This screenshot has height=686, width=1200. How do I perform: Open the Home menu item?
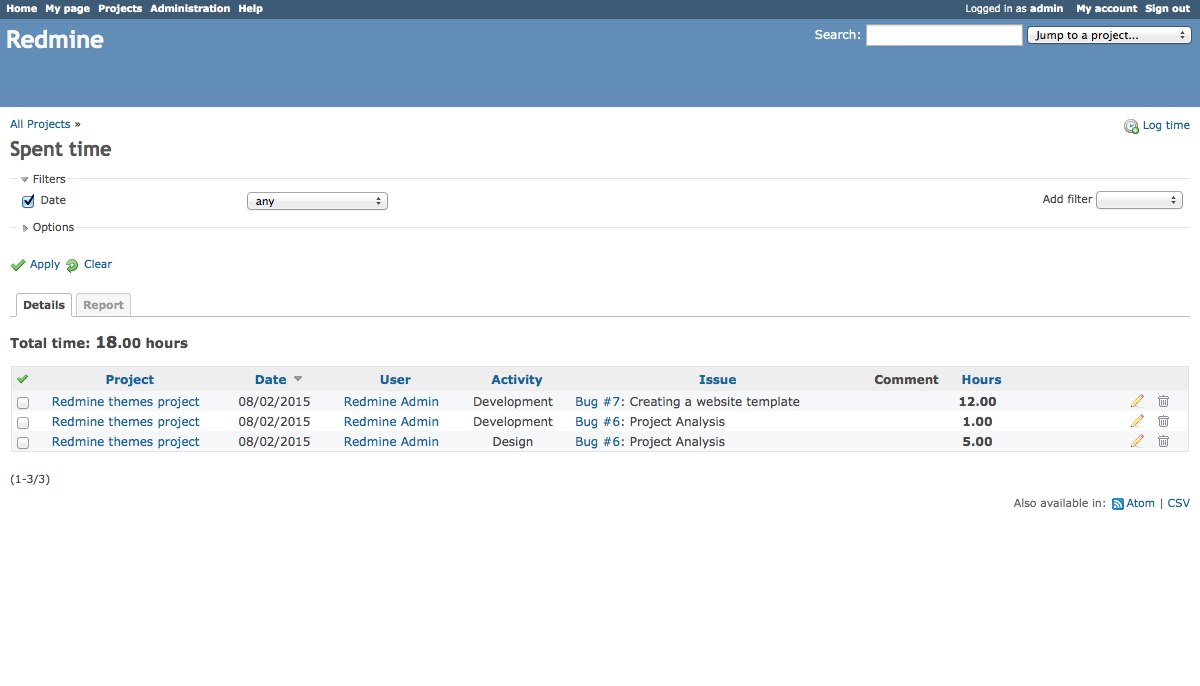[22, 8]
